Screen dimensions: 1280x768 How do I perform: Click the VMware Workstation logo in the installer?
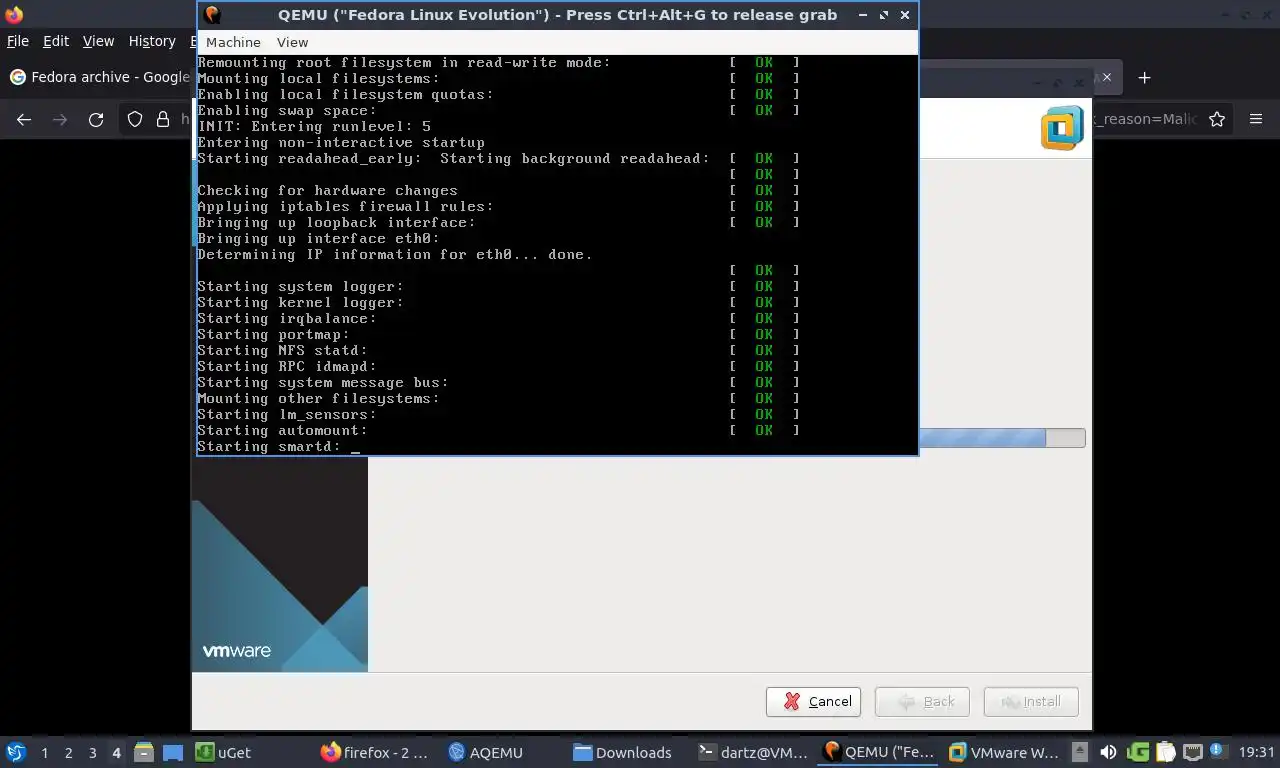1062,128
